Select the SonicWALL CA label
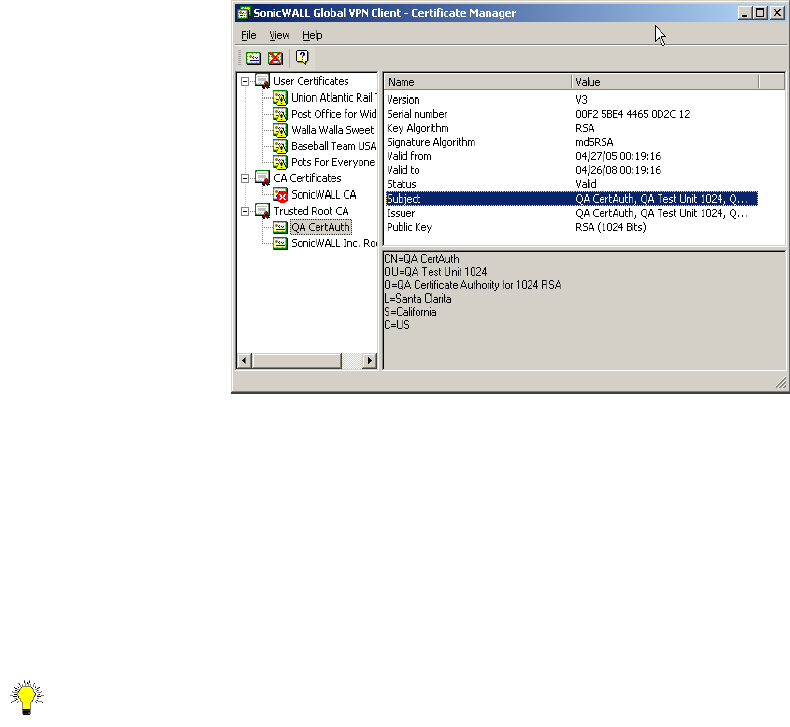The height and width of the screenshot is (727, 790). (323, 194)
